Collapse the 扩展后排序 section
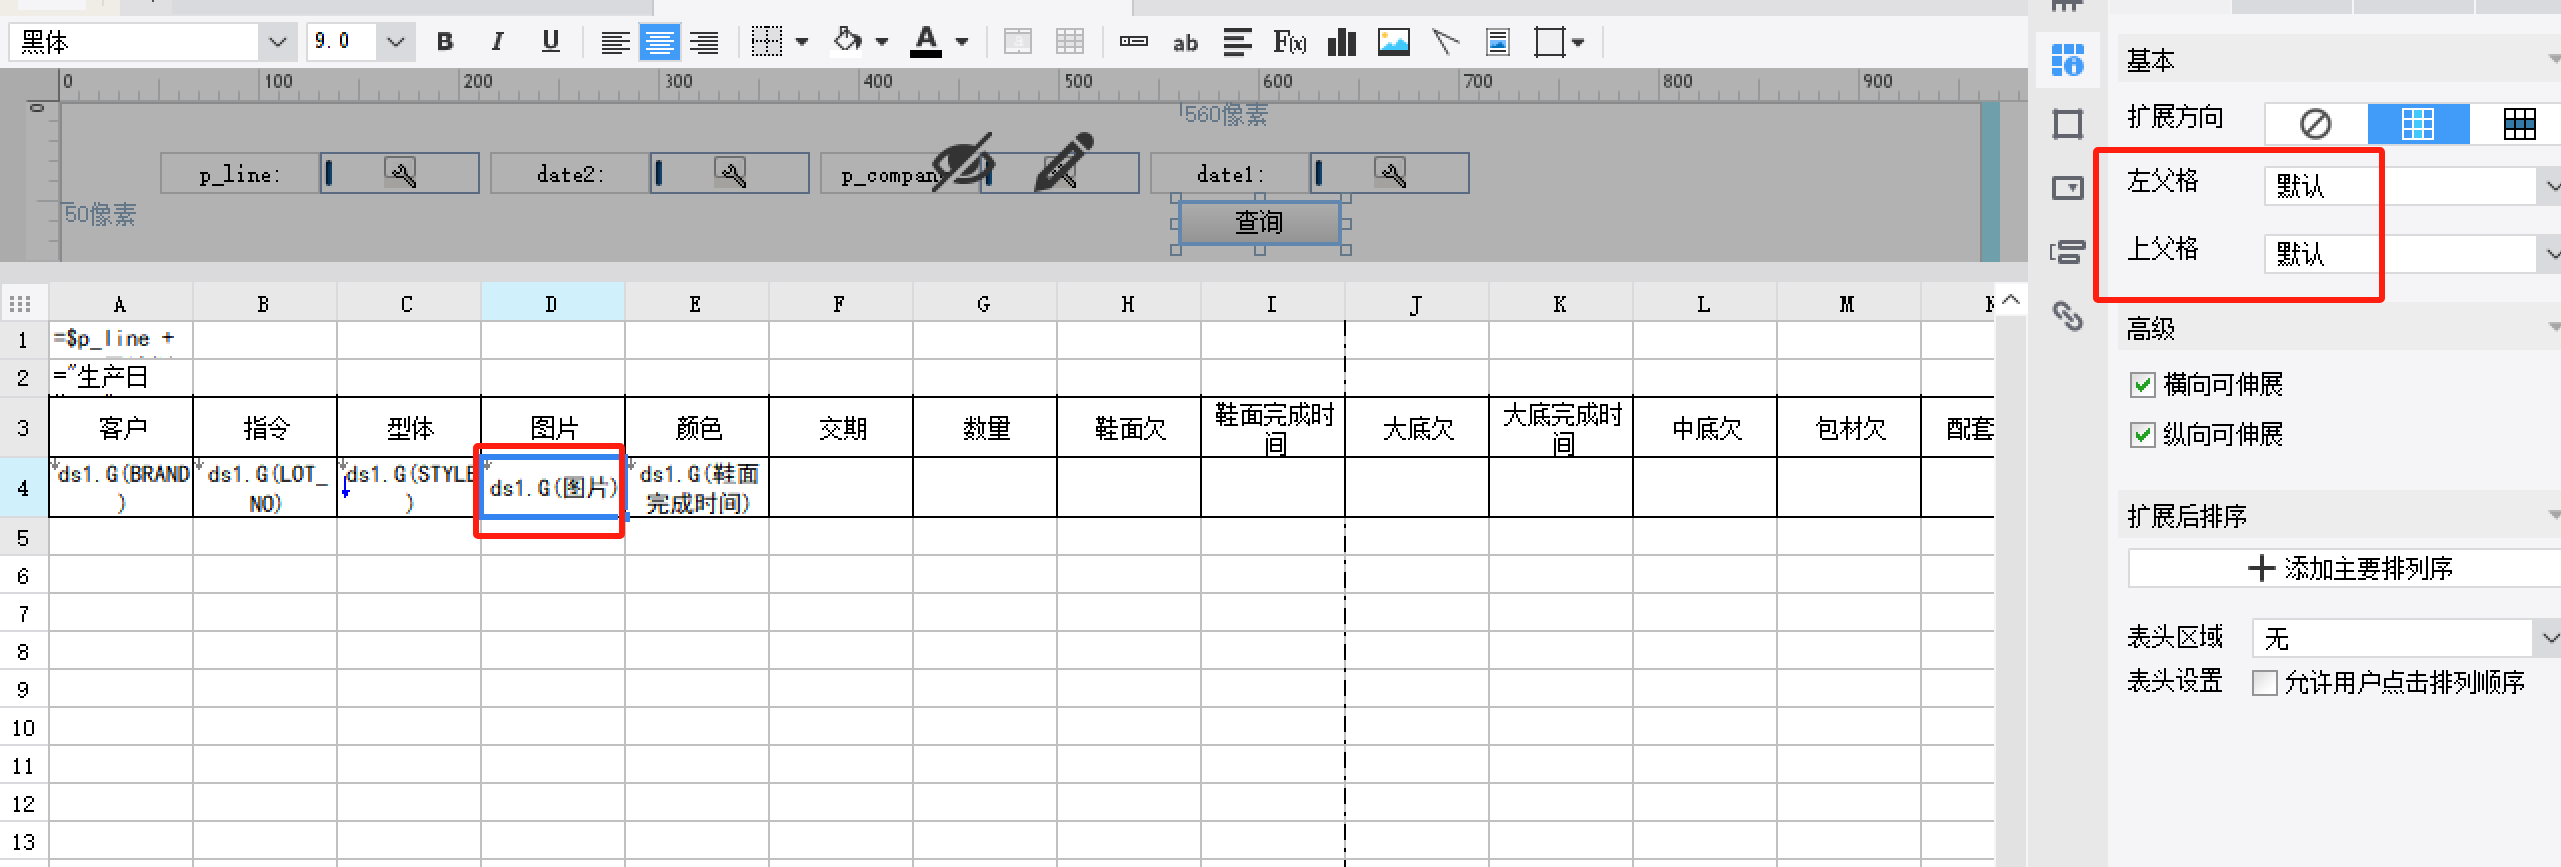Viewport: 2561px width, 867px height. click(2553, 516)
